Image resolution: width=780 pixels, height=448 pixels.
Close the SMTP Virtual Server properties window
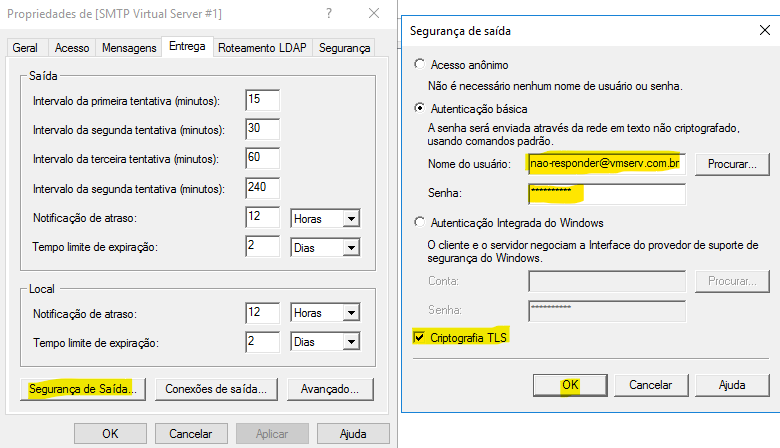(374, 13)
